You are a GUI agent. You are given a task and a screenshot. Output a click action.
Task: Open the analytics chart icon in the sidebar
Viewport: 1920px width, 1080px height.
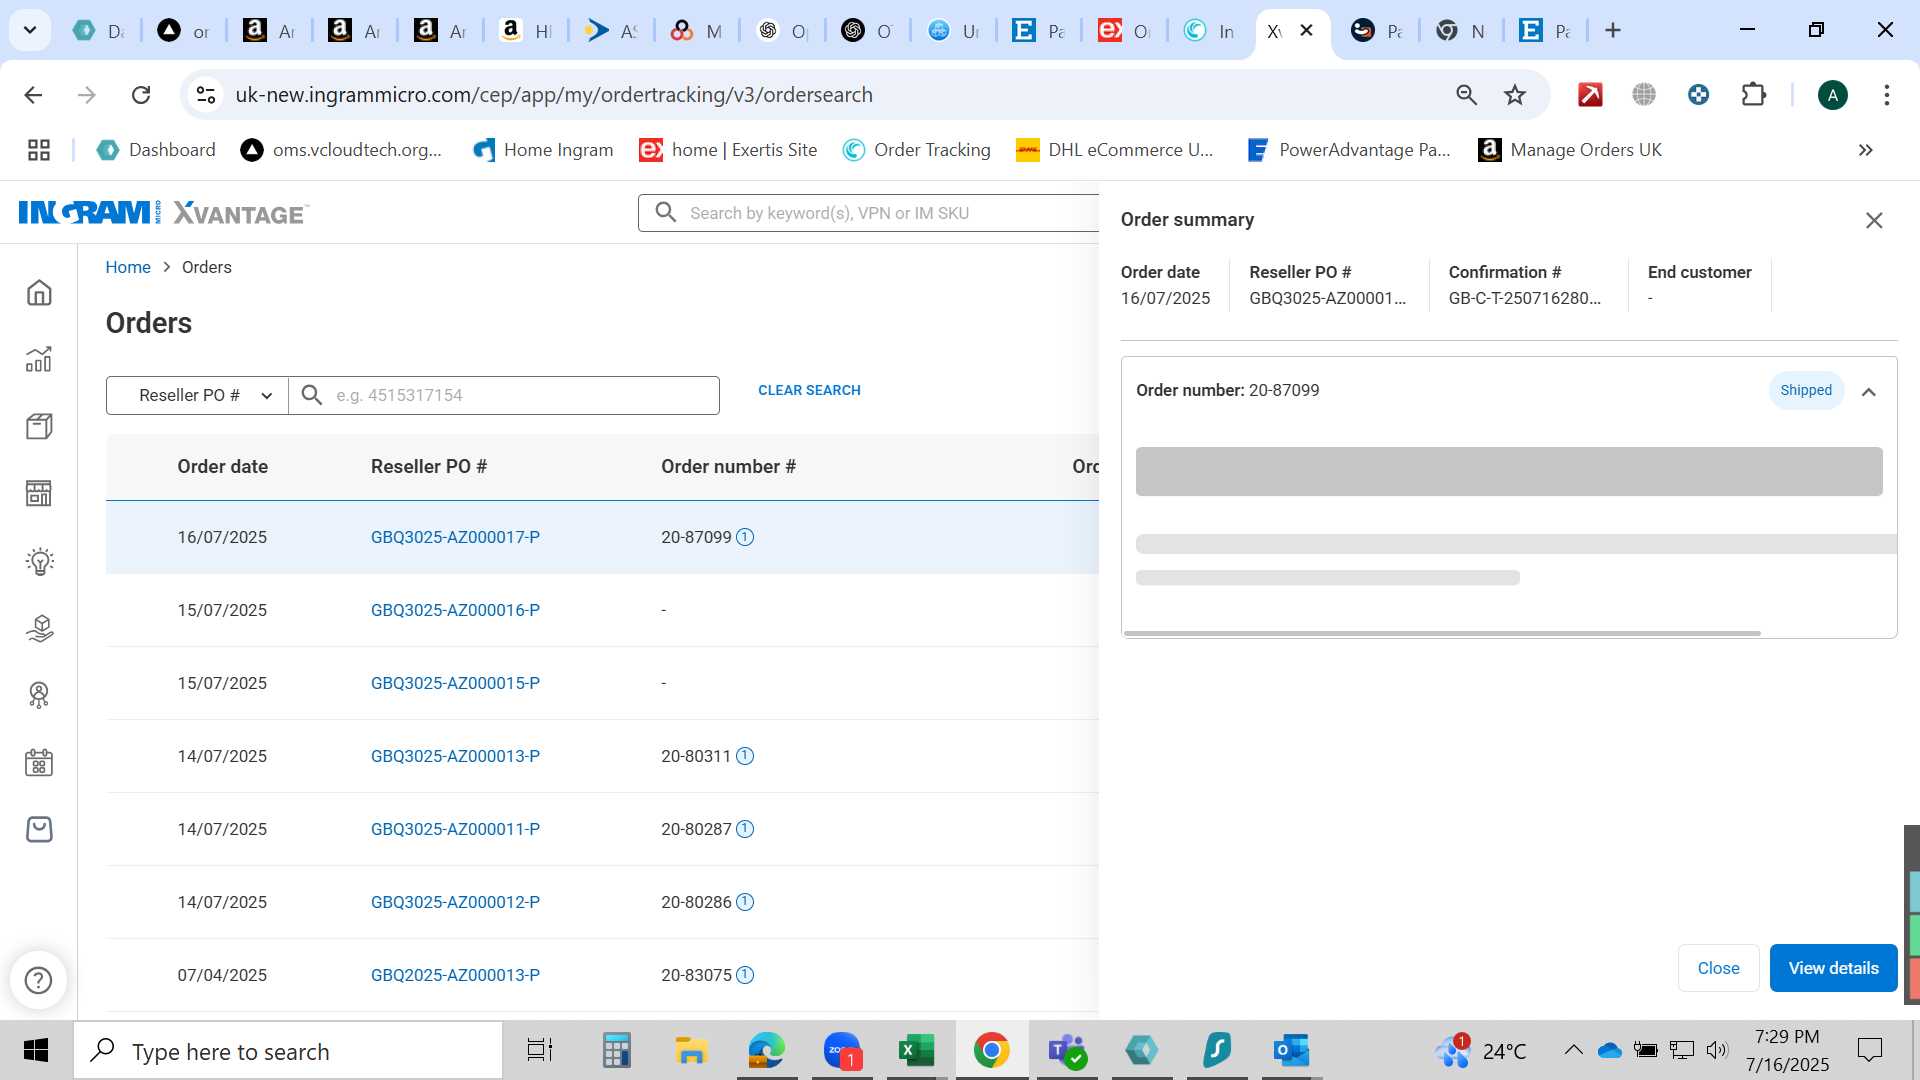tap(39, 359)
